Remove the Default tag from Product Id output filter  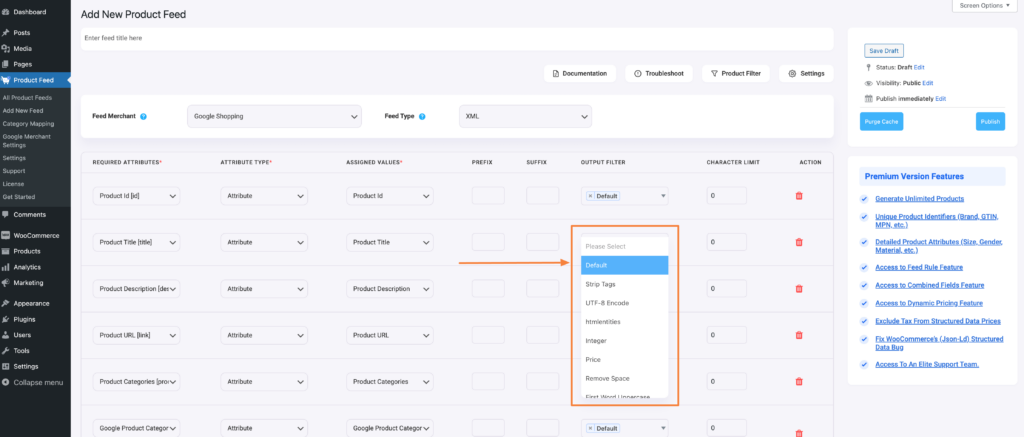[x=591, y=196]
